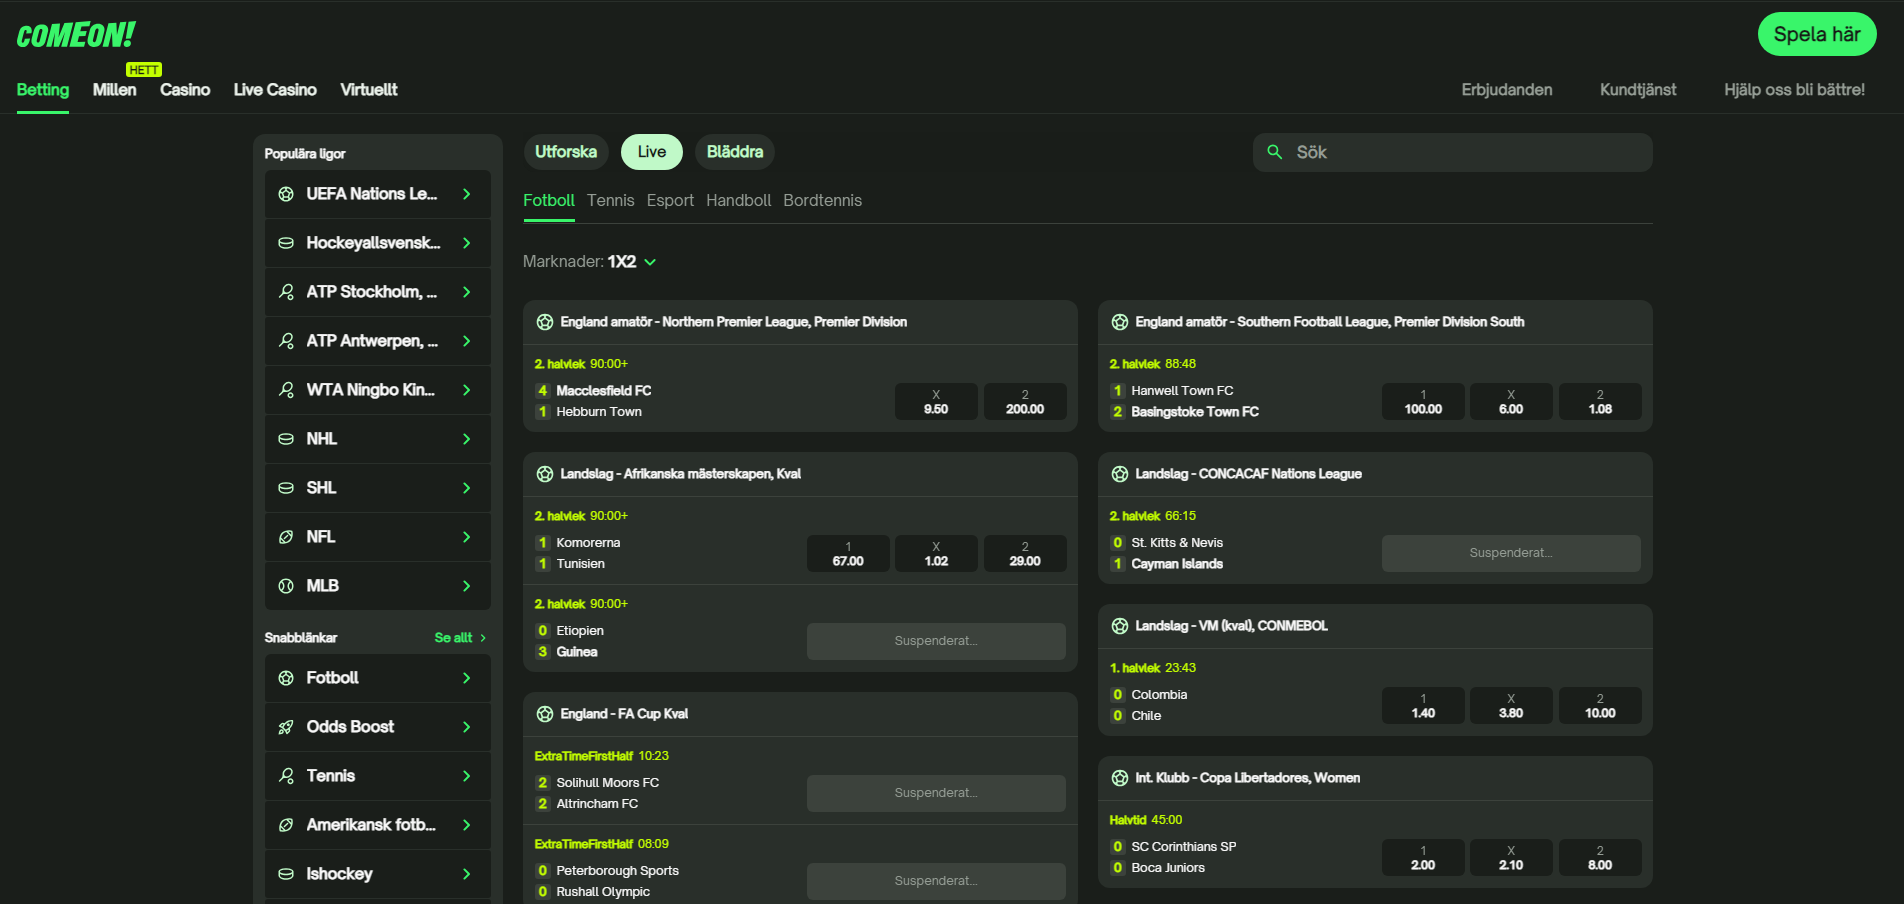Image resolution: width=1904 pixels, height=904 pixels.
Task: Toggle the Utforska filter pill
Action: (x=566, y=152)
